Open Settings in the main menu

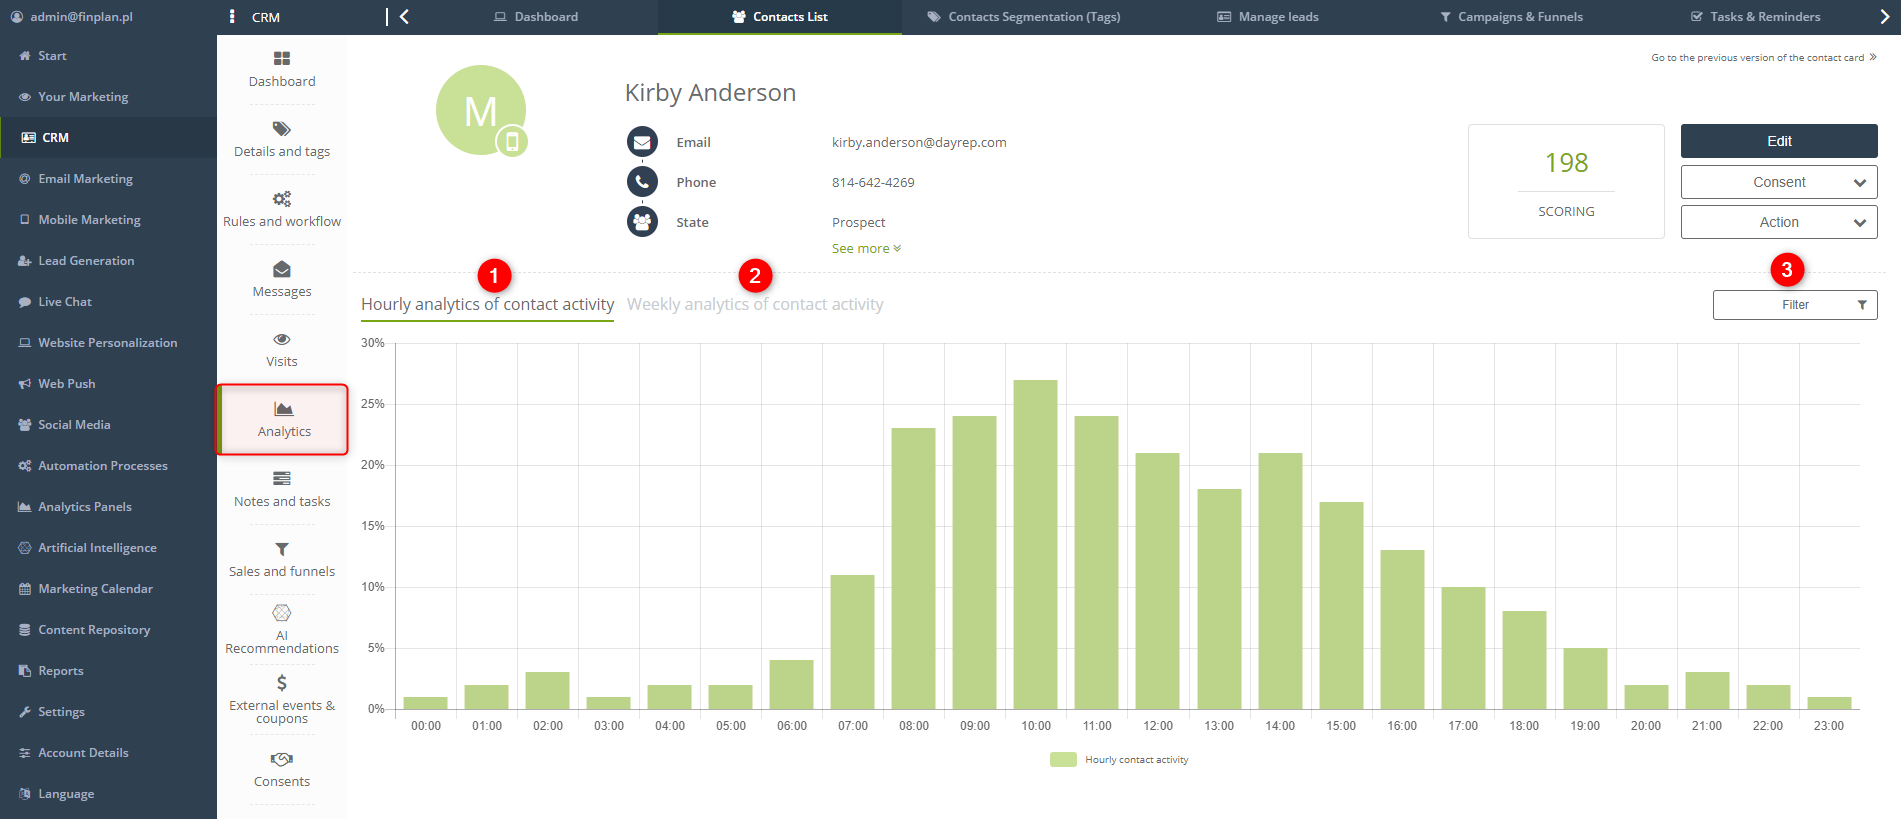click(108, 712)
